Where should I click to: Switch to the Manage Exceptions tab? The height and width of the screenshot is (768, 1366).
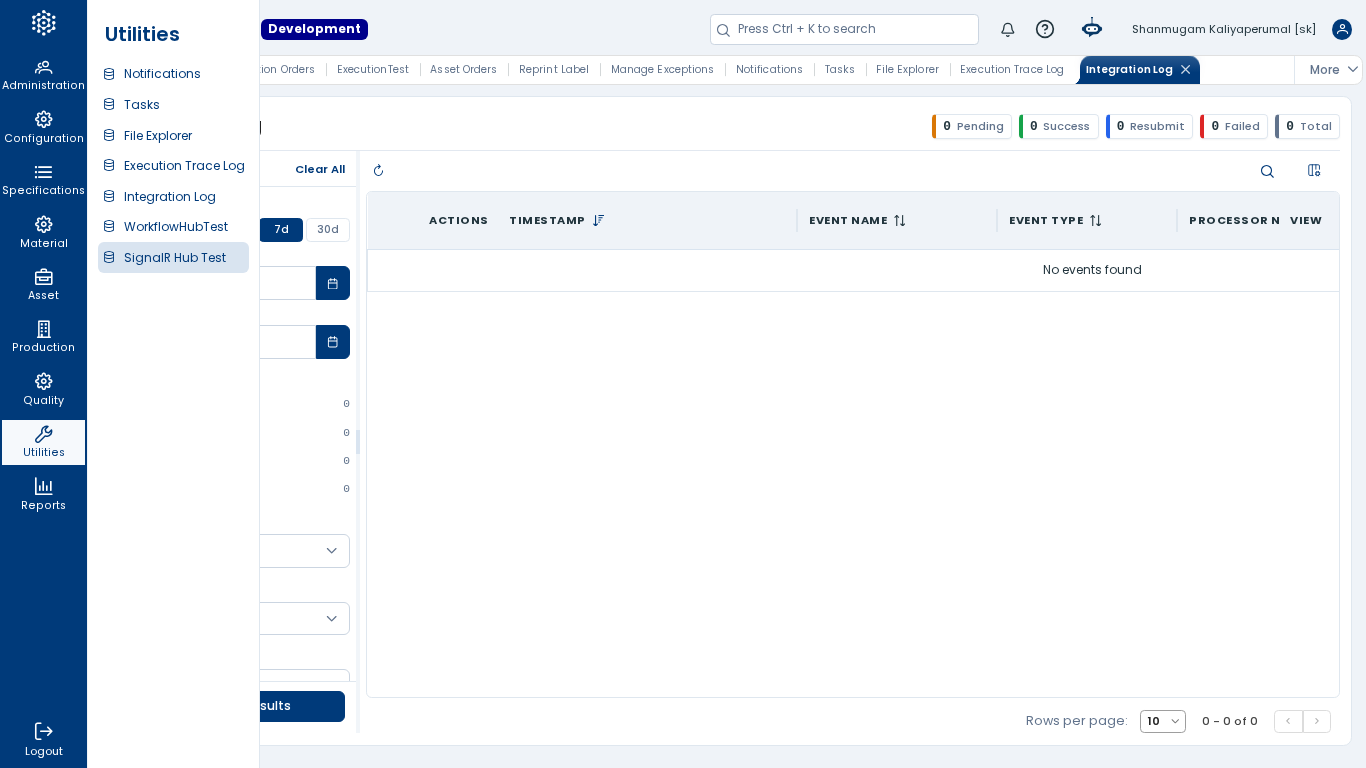(x=662, y=70)
